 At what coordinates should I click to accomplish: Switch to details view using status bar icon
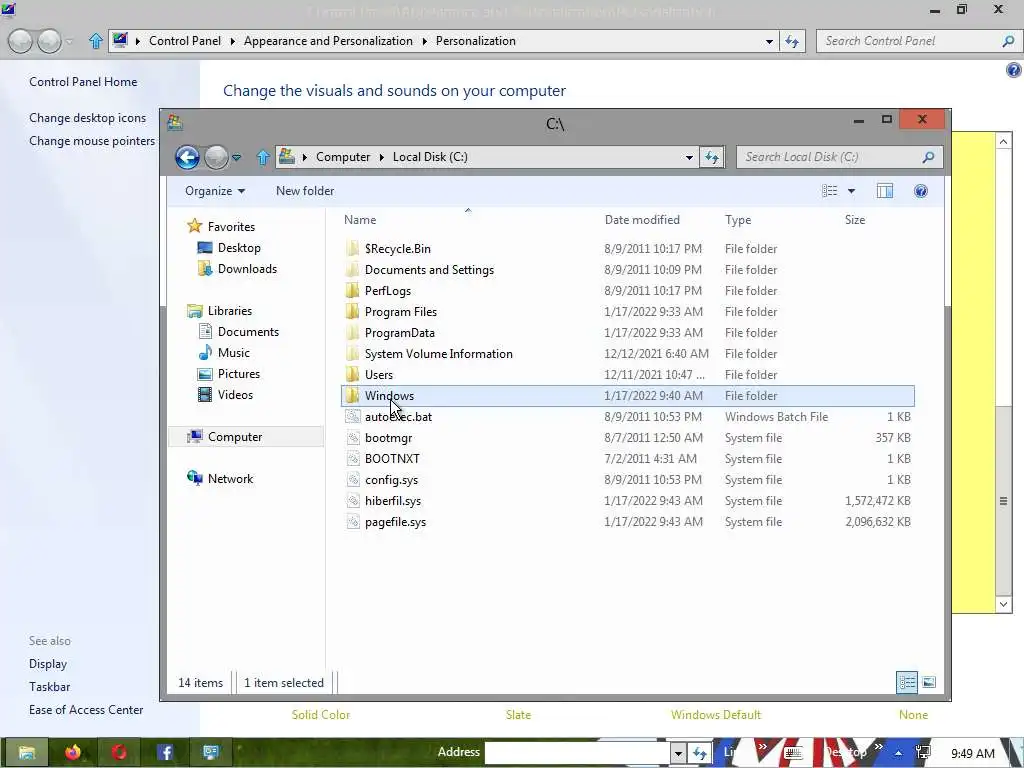[x=907, y=682]
